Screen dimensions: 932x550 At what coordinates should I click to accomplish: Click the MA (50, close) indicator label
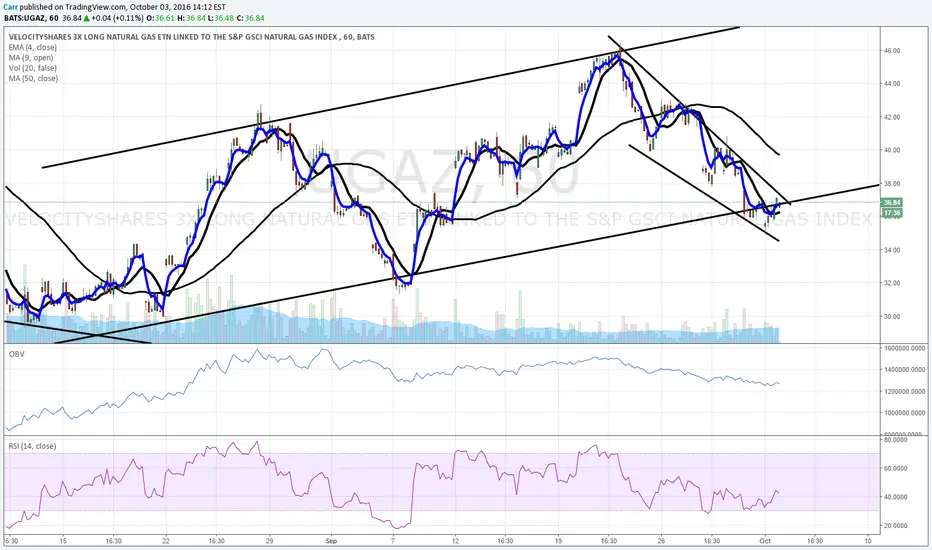coord(33,78)
